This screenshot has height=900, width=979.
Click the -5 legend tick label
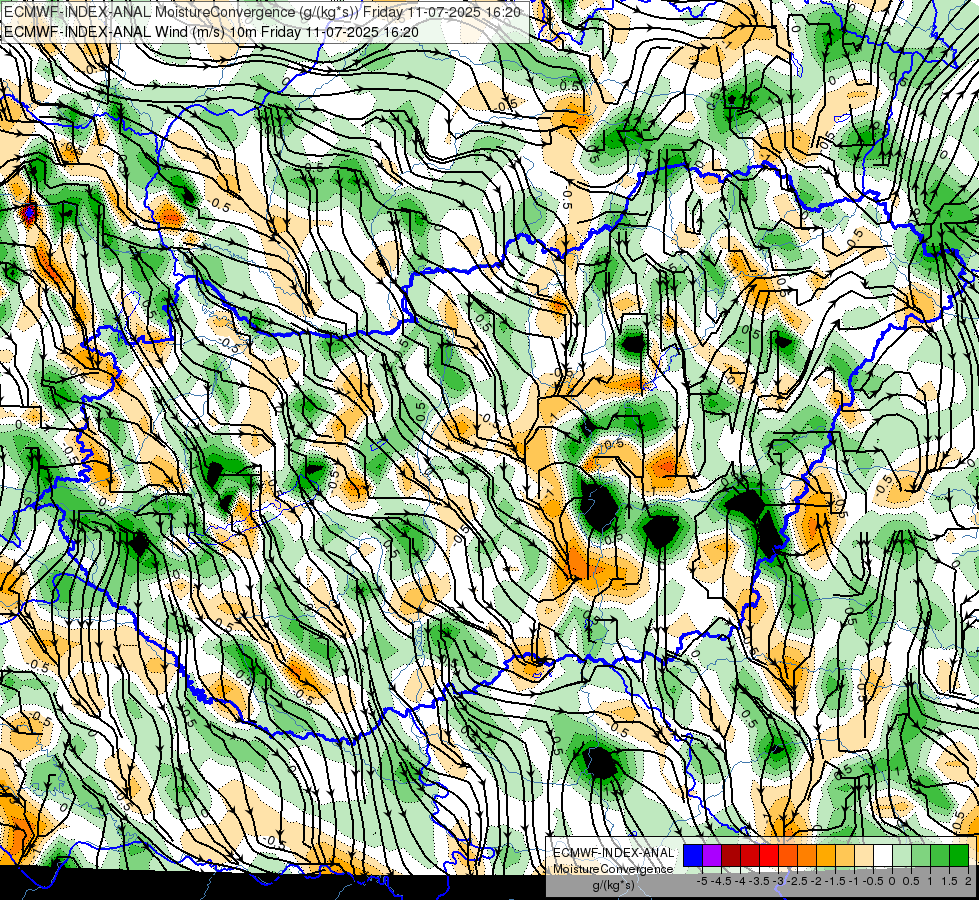coord(702,881)
